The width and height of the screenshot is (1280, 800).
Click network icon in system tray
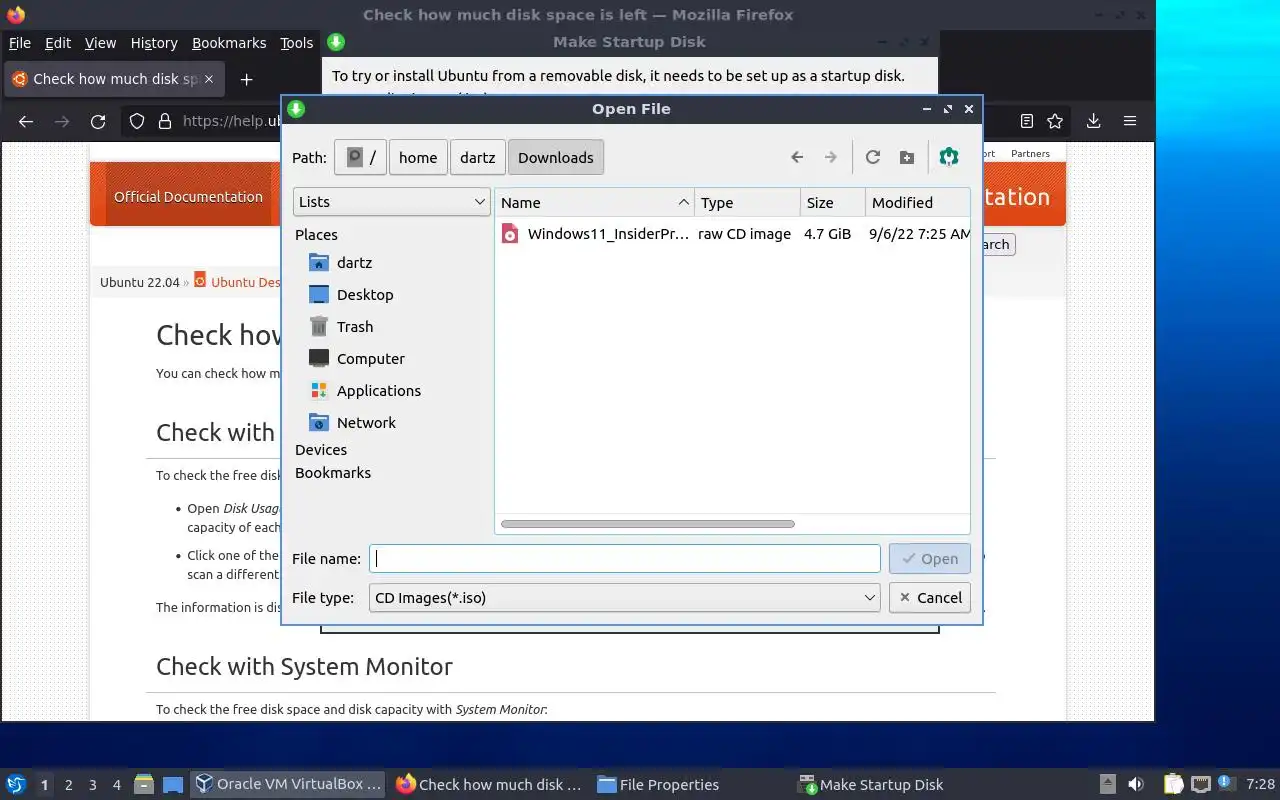coord(1200,784)
